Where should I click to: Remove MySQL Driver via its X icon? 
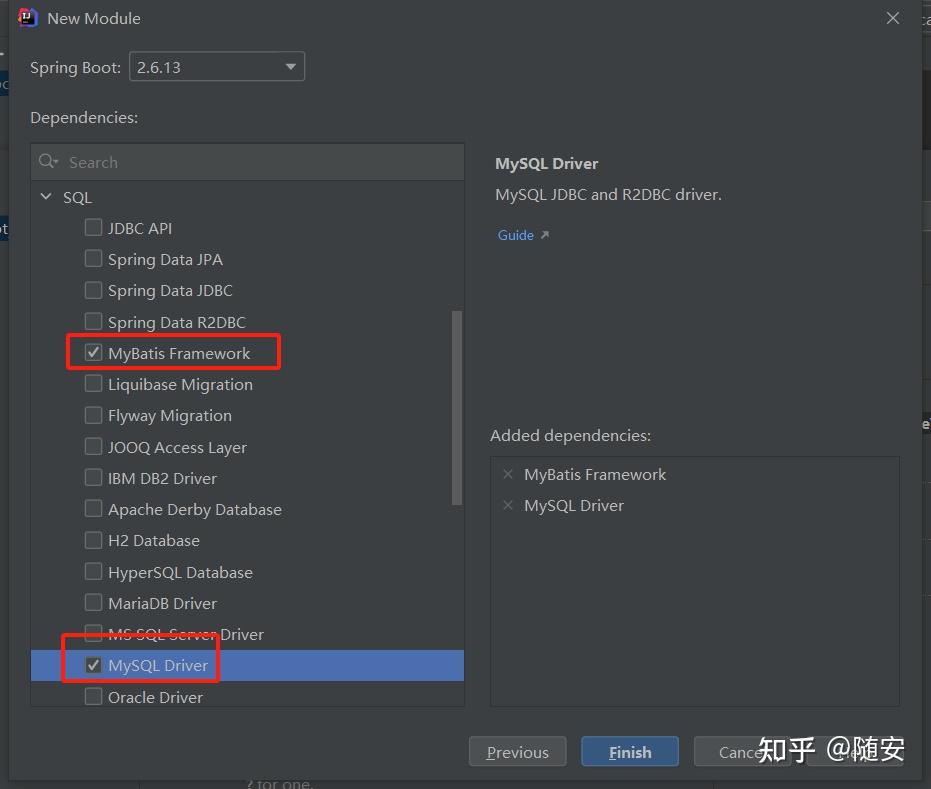[x=508, y=505]
